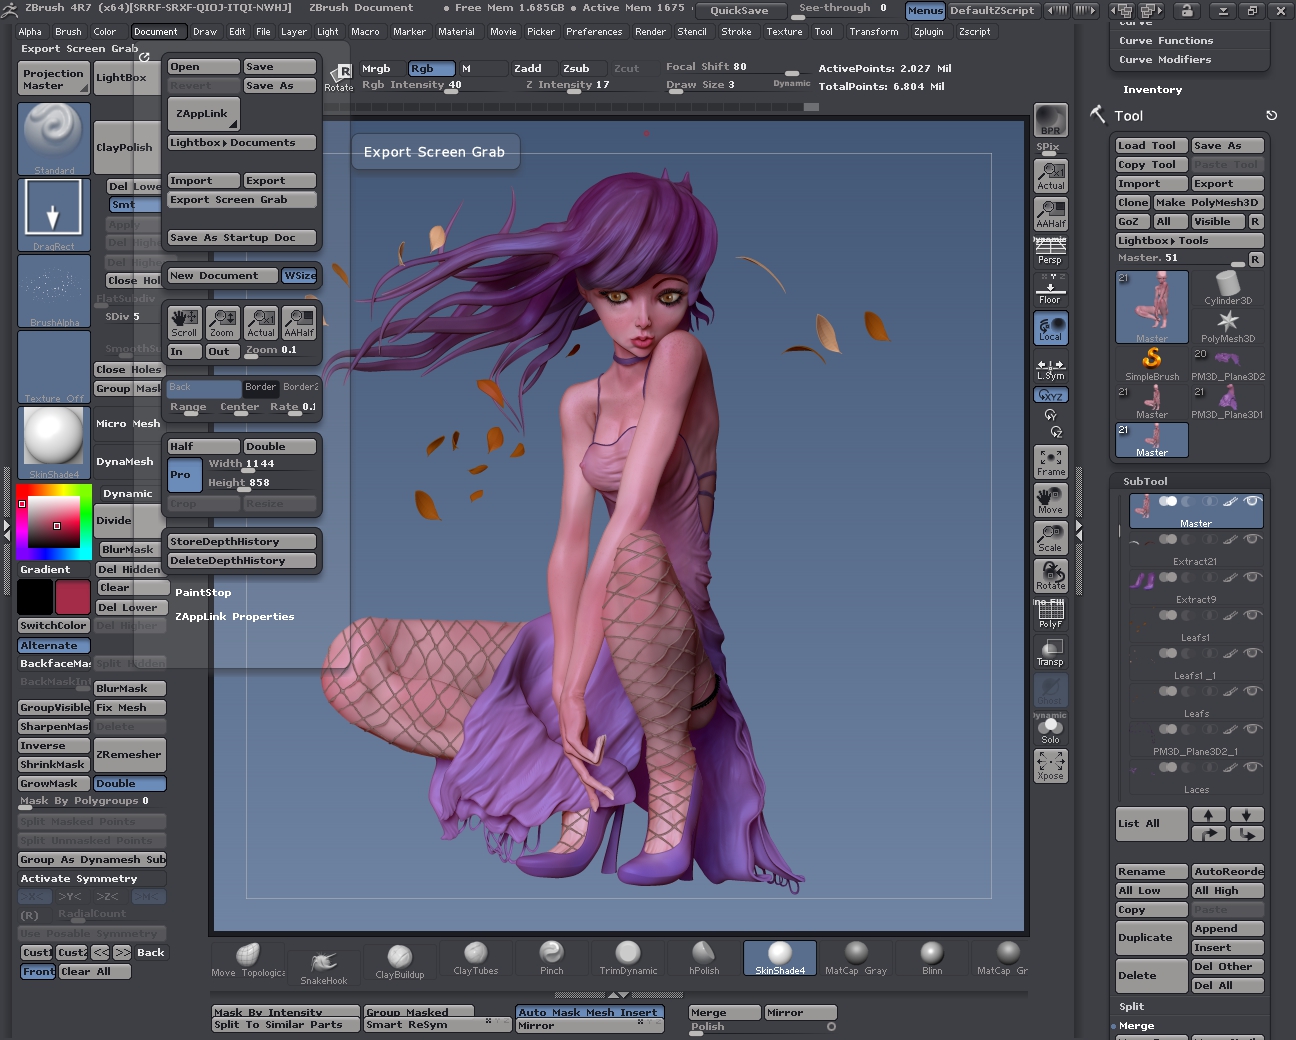The height and width of the screenshot is (1040, 1296).
Task: Select the ClayTubes brush
Action: (x=476, y=958)
